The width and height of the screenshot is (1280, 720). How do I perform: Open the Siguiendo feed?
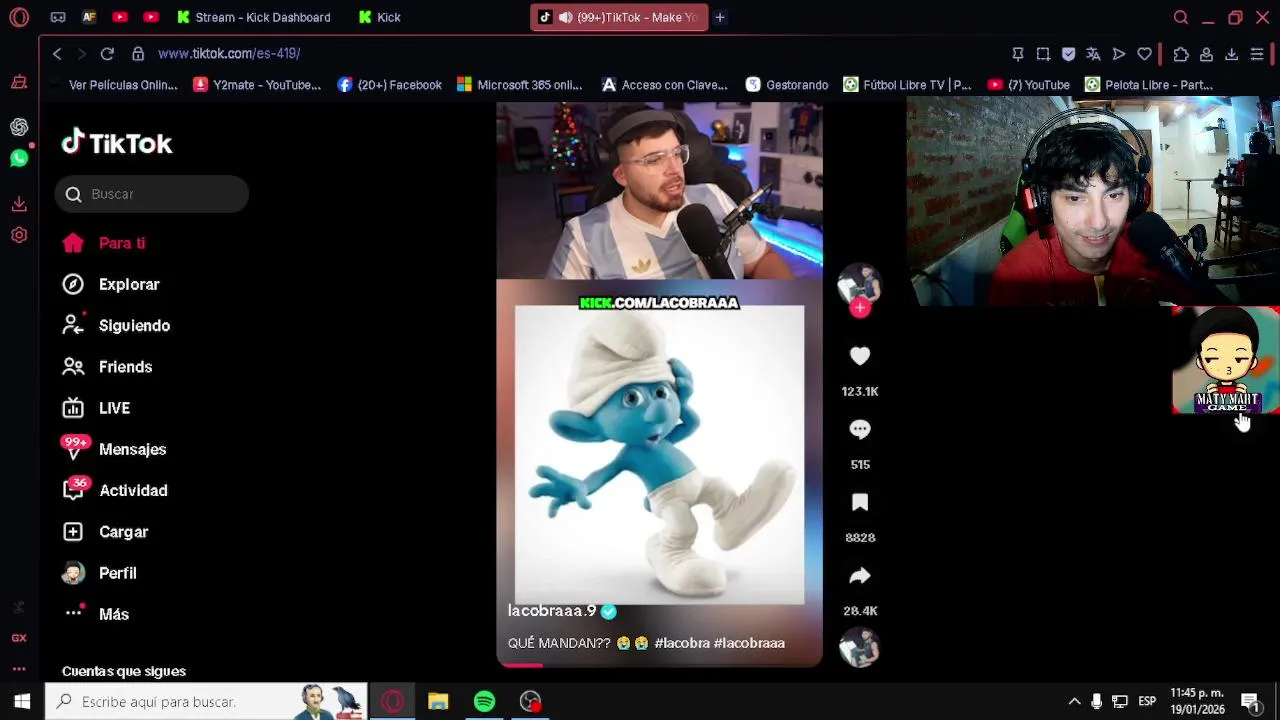tap(115, 326)
